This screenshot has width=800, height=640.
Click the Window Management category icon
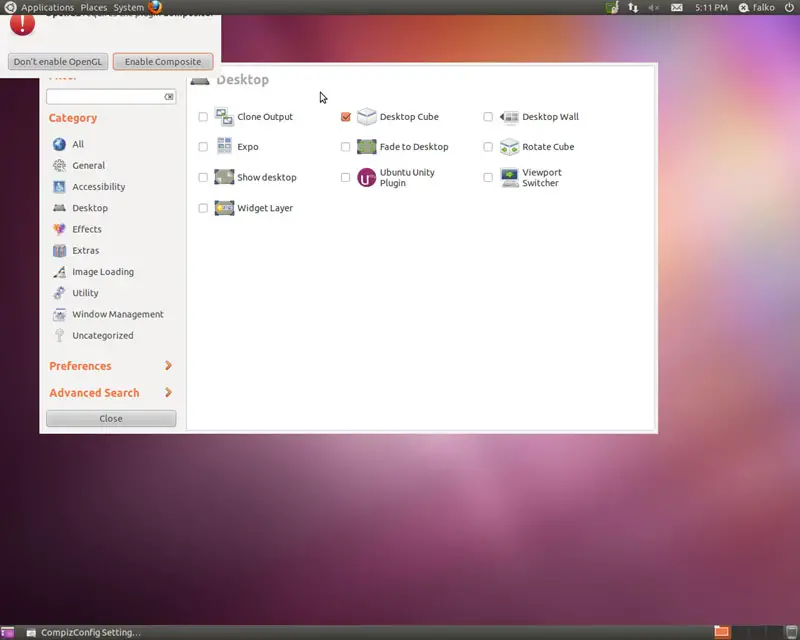59,314
